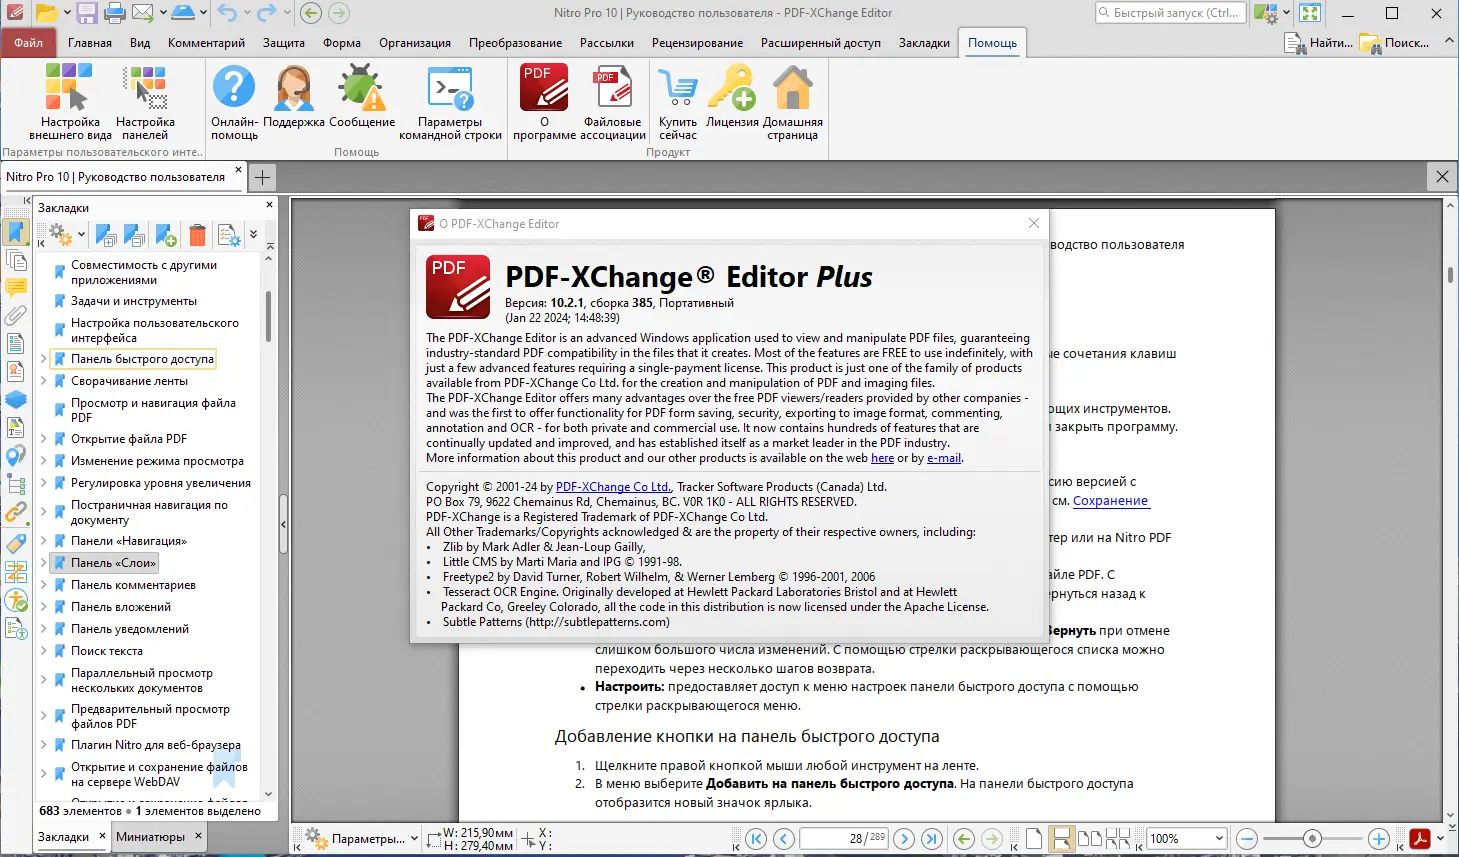The width and height of the screenshot is (1459, 857).
Task: Click the 'here' link in About dialog
Action: [x=883, y=458]
